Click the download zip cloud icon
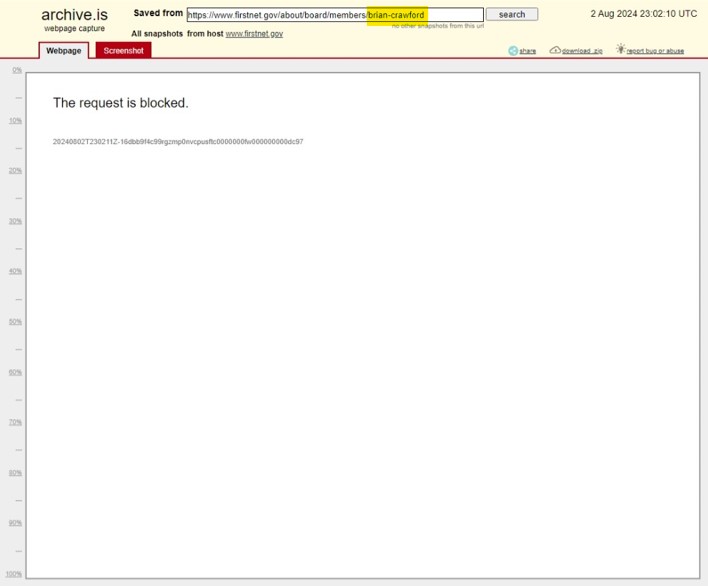 pos(555,50)
